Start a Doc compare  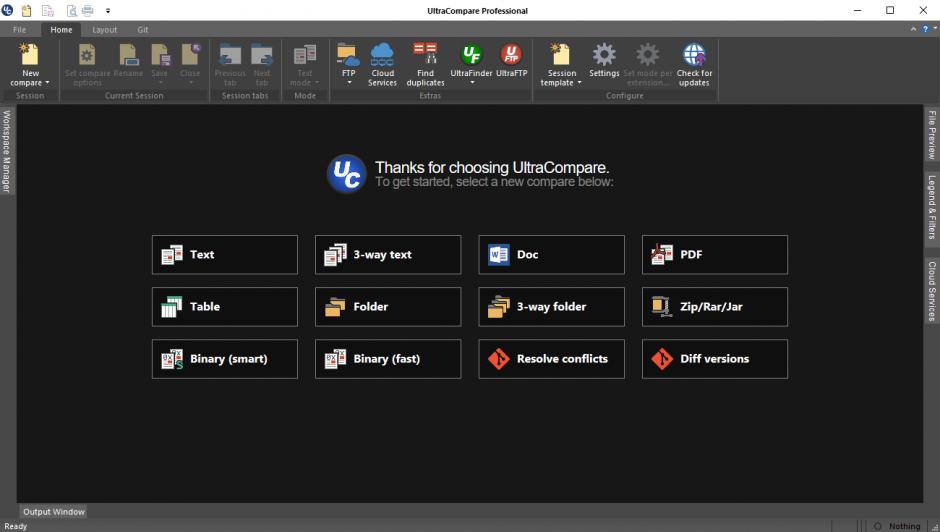pos(552,254)
